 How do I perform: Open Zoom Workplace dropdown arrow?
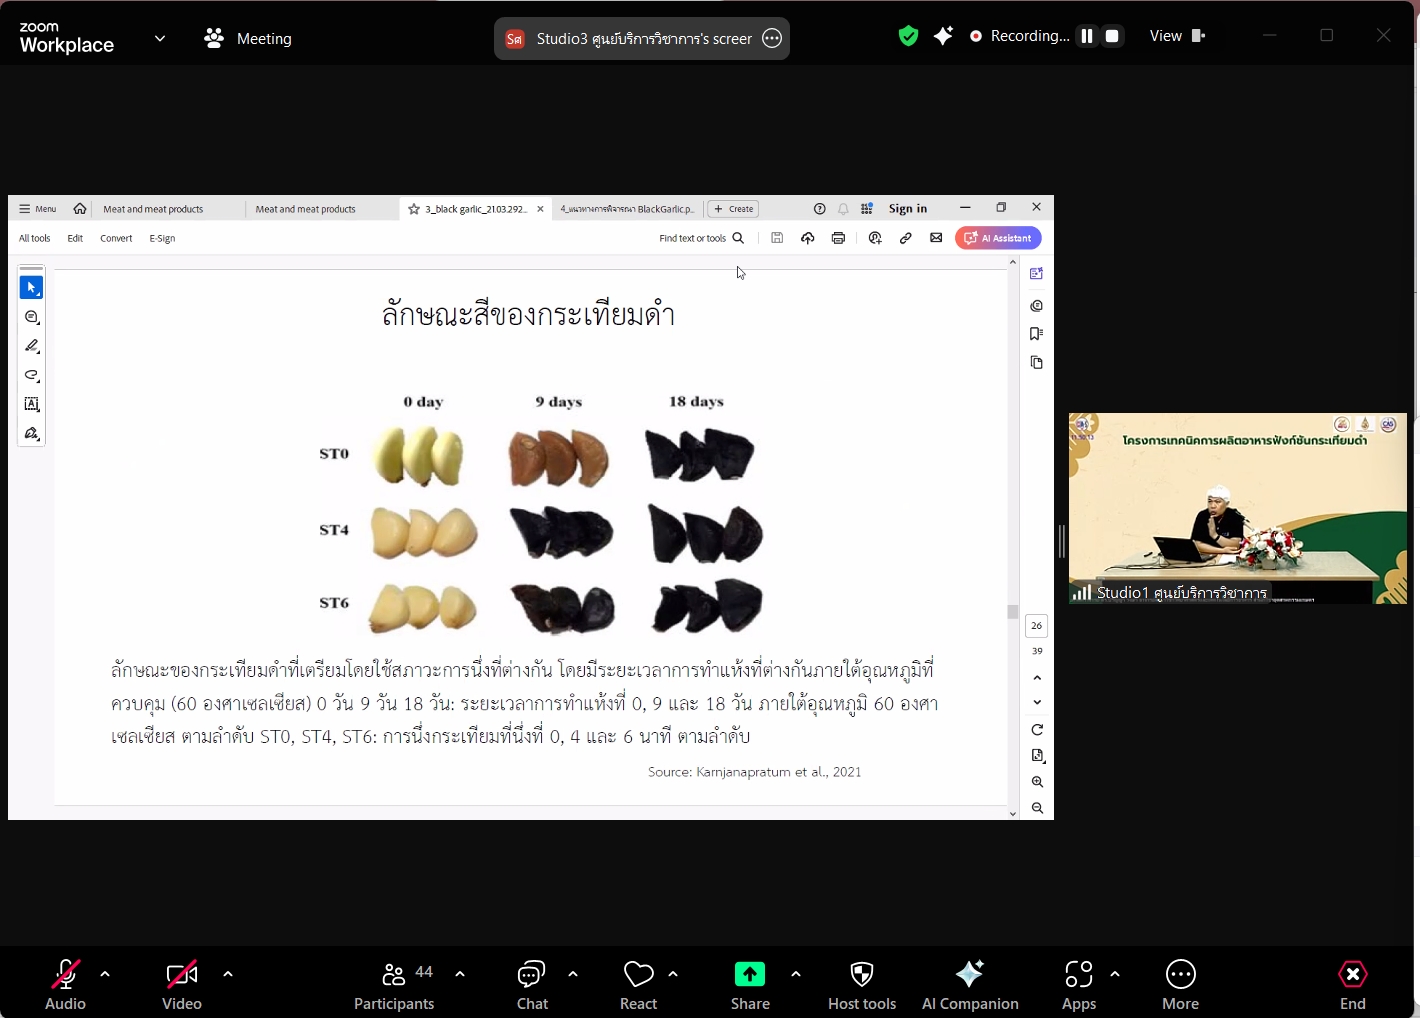pyautogui.click(x=160, y=39)
